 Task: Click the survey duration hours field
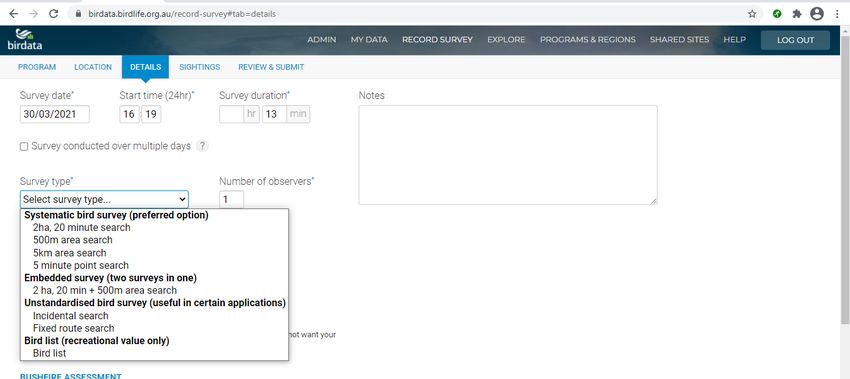[231, 114]
